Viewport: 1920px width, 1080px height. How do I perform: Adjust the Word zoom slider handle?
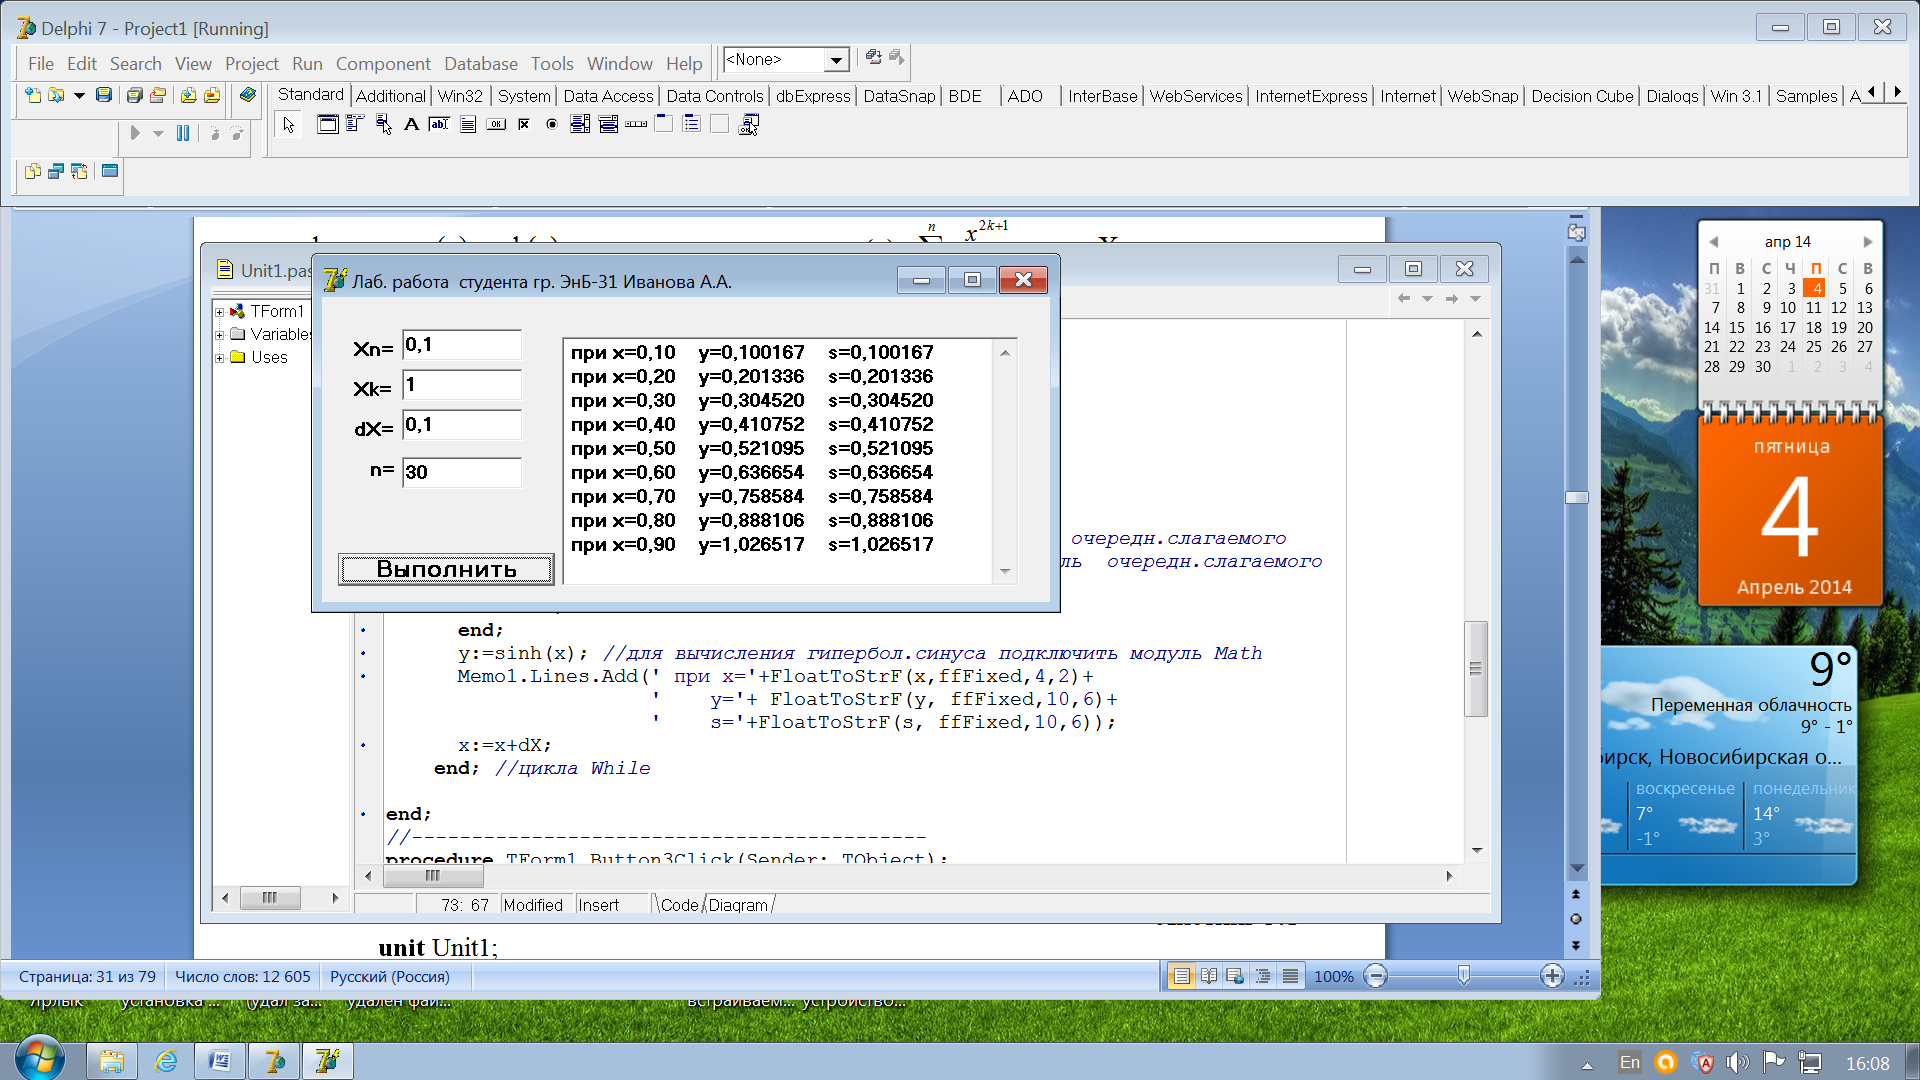tap(1463, 975)
